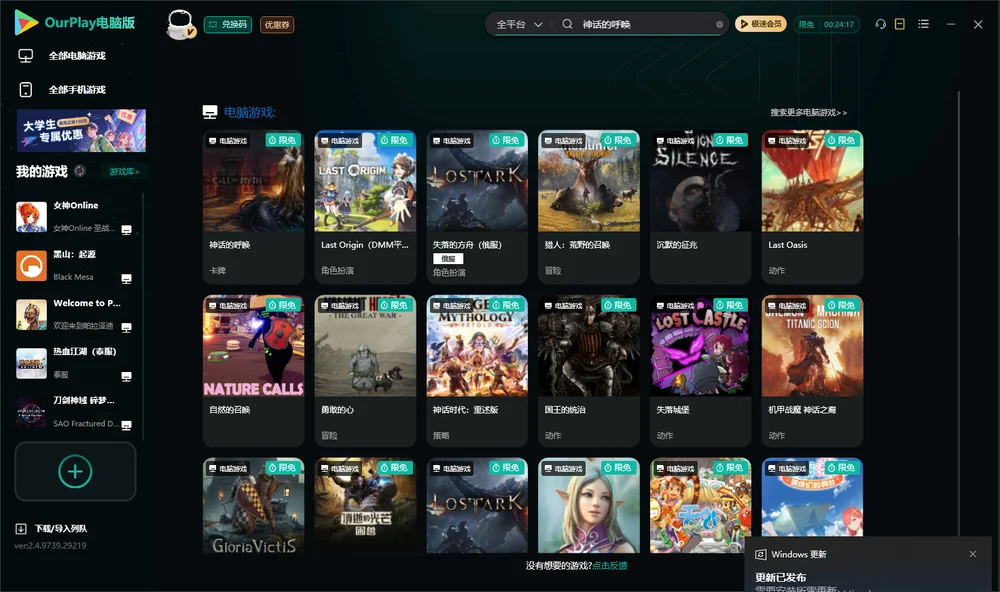Screen dimensions: 1000x592
Task: Click the search magnifier icon
Action: [x=567, y=24]
